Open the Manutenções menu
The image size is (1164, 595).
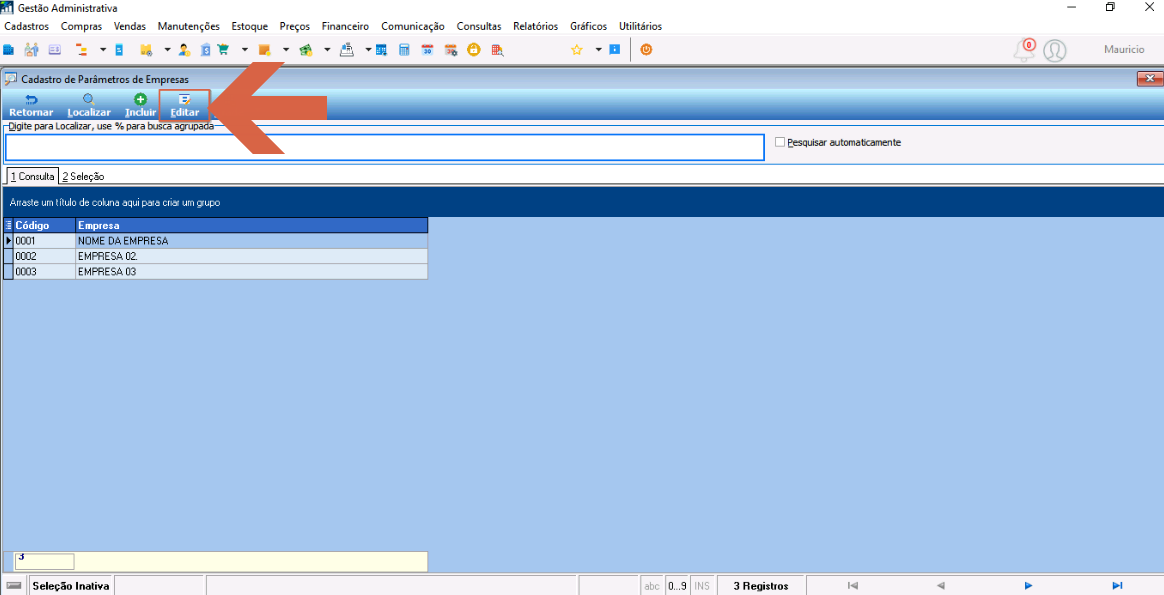(189, 26)
